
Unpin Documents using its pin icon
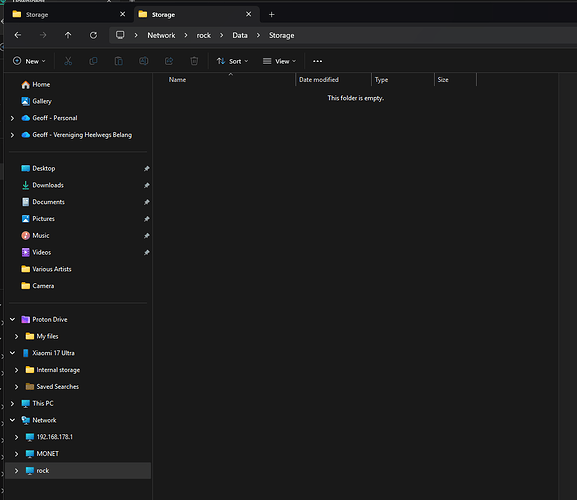coord(146,202)
